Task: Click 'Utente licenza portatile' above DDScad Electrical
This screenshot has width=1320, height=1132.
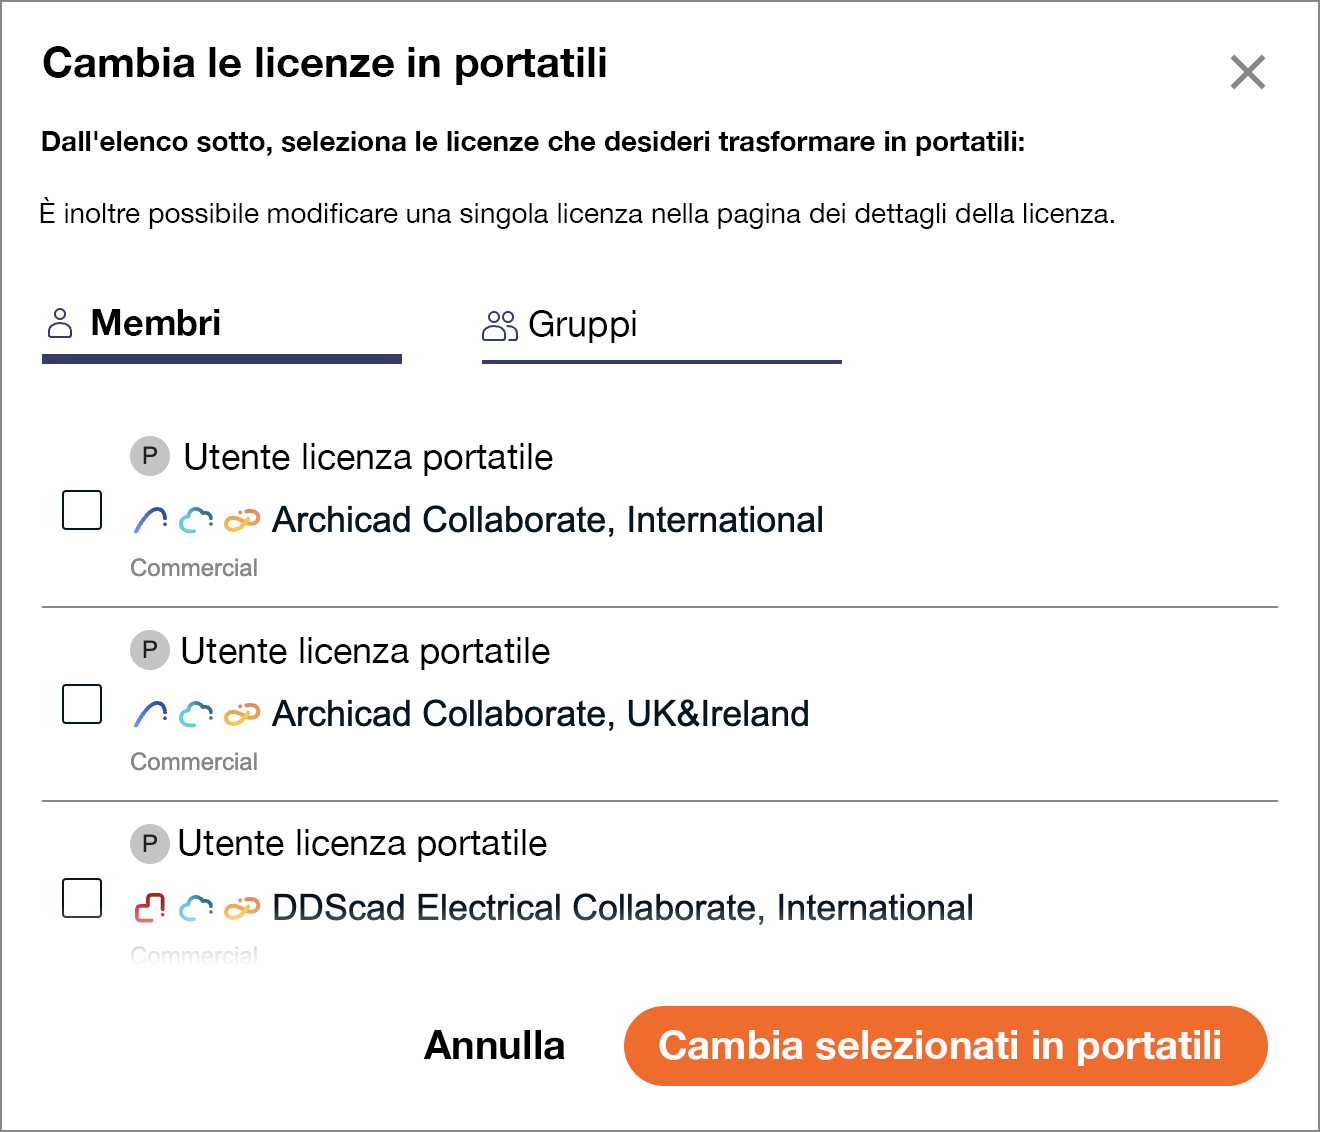Action: coord(362,844)
